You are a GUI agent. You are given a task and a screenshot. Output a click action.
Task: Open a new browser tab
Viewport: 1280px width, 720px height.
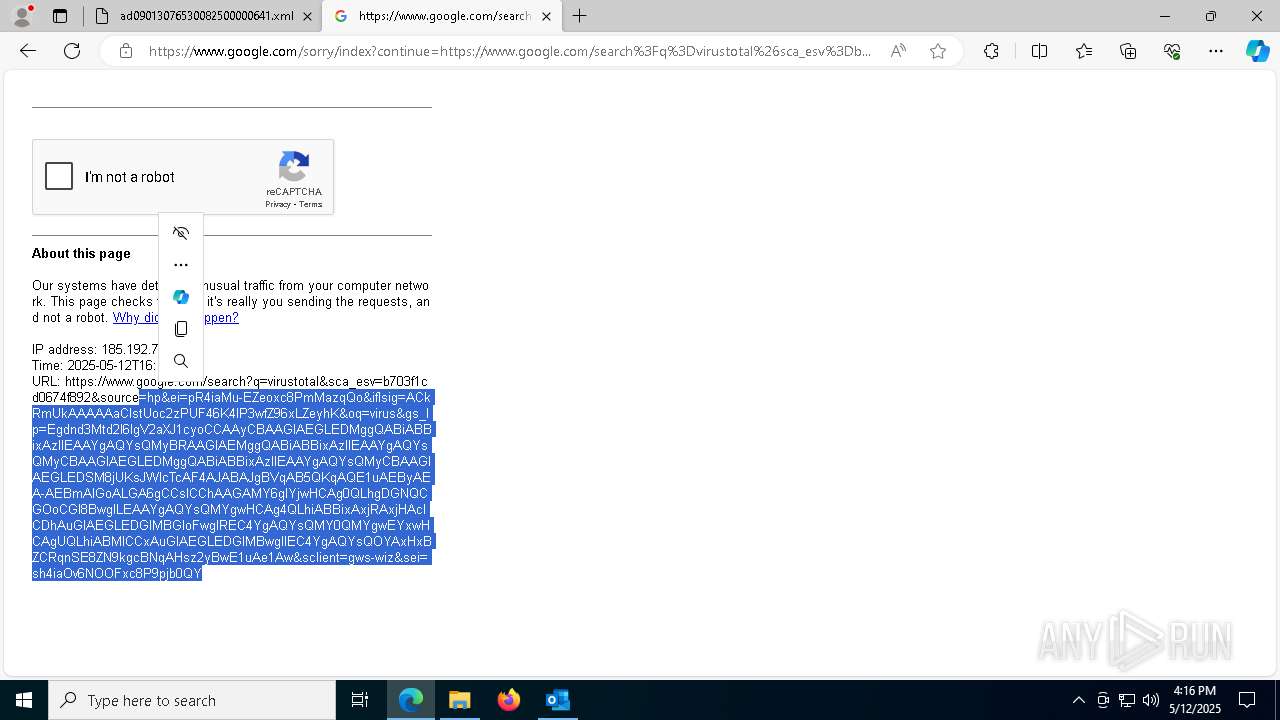click(x=580, y=16)
